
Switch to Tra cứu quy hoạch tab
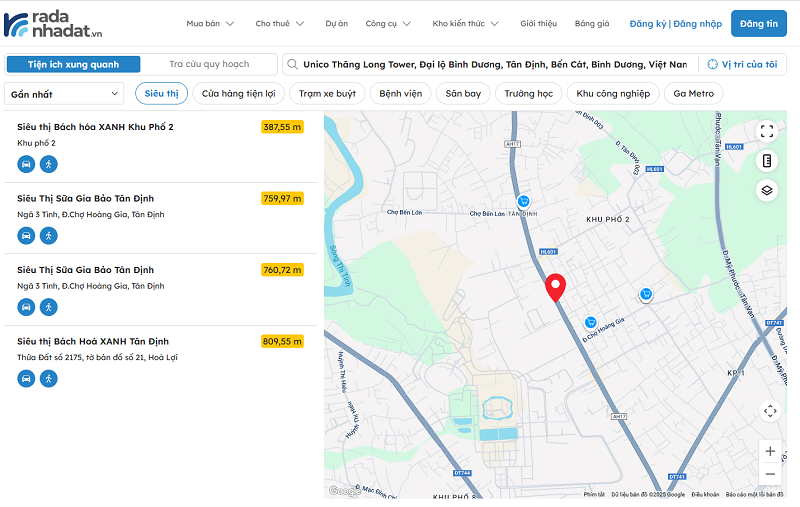point(208,64)
